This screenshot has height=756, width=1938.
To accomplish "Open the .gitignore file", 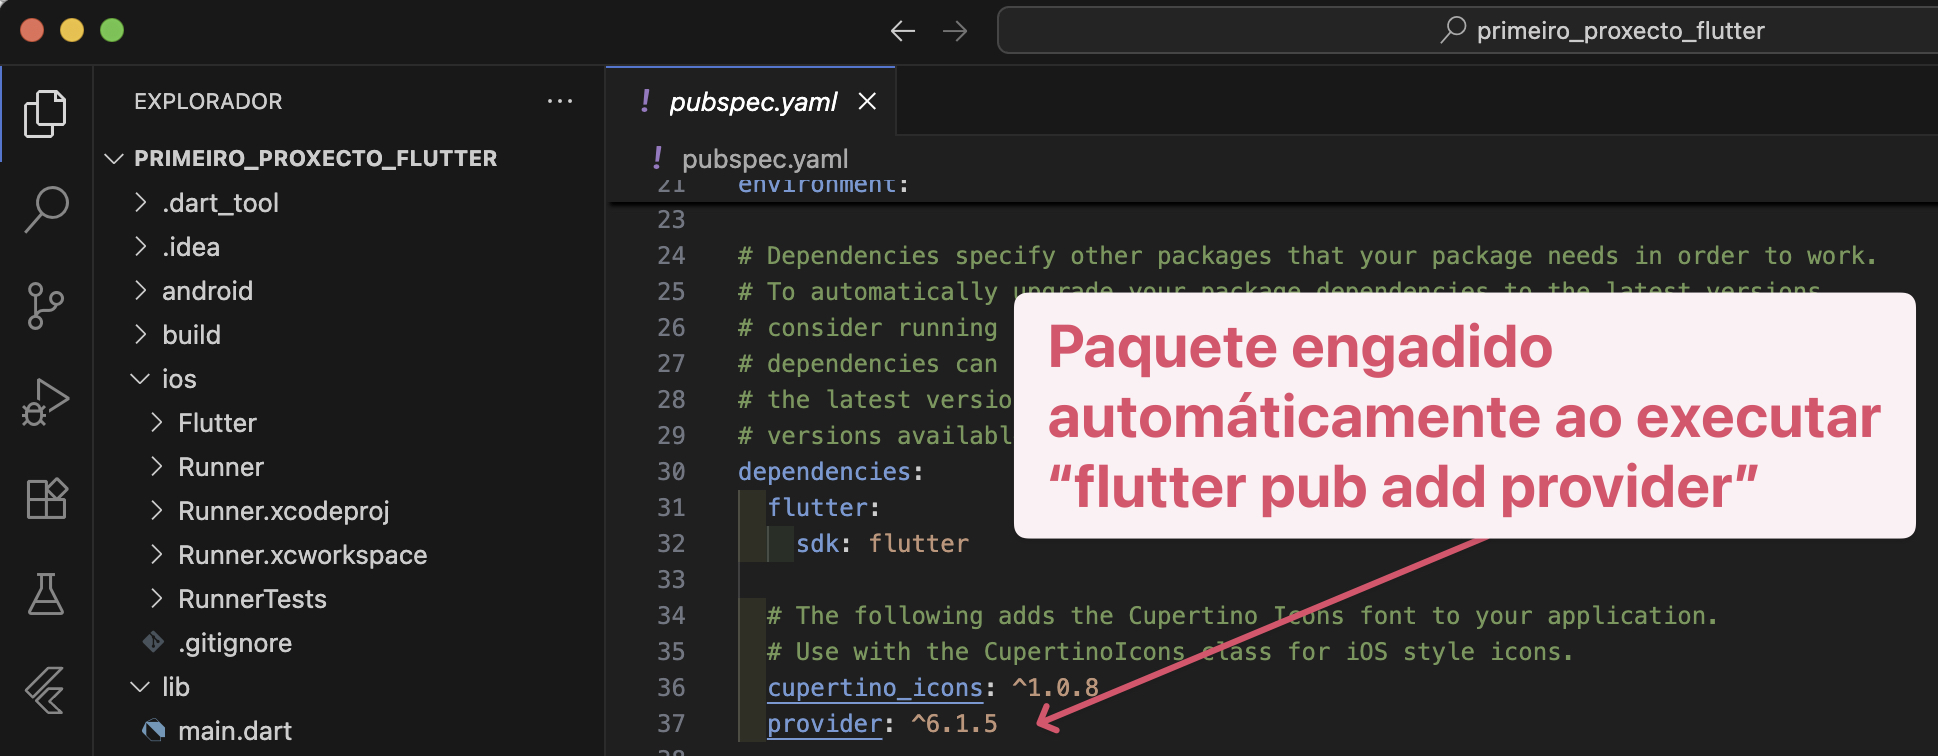I will [x=235, y=643].
